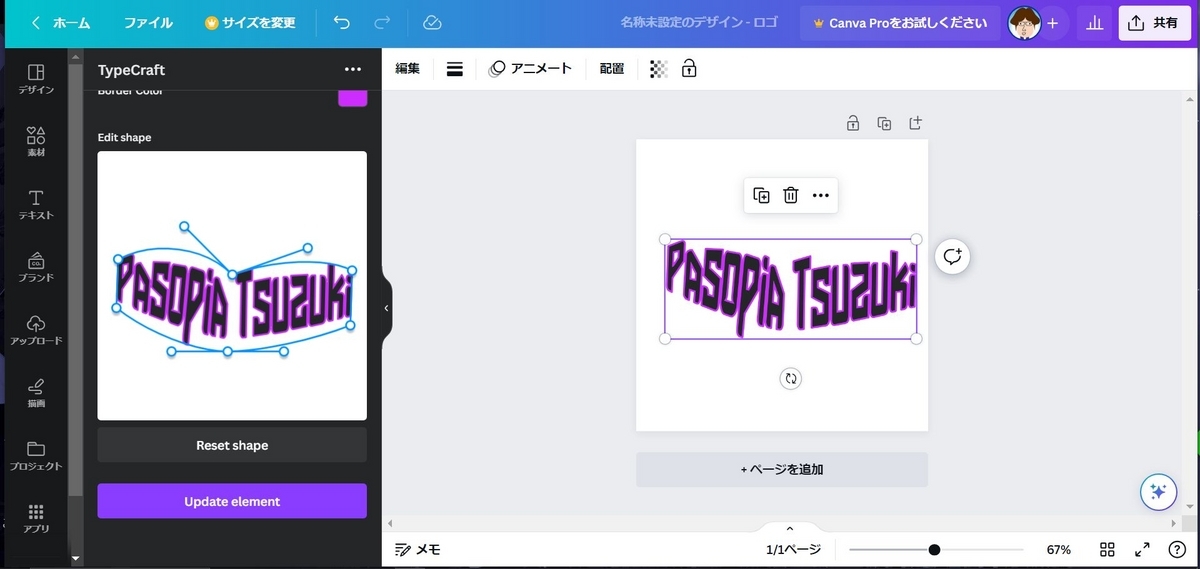1200x569 pixels.
Task: Open アニメート animation options
Action: click(x=530, y=68)
